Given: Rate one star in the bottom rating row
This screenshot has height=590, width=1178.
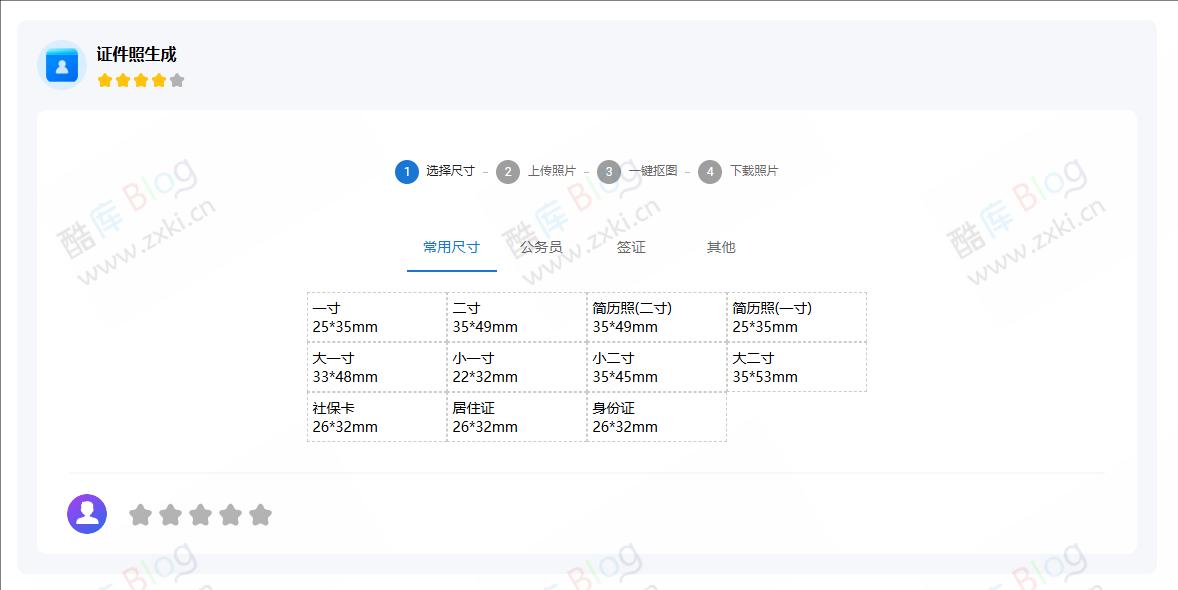Looking at the screenshot, I should pos(141,514).
